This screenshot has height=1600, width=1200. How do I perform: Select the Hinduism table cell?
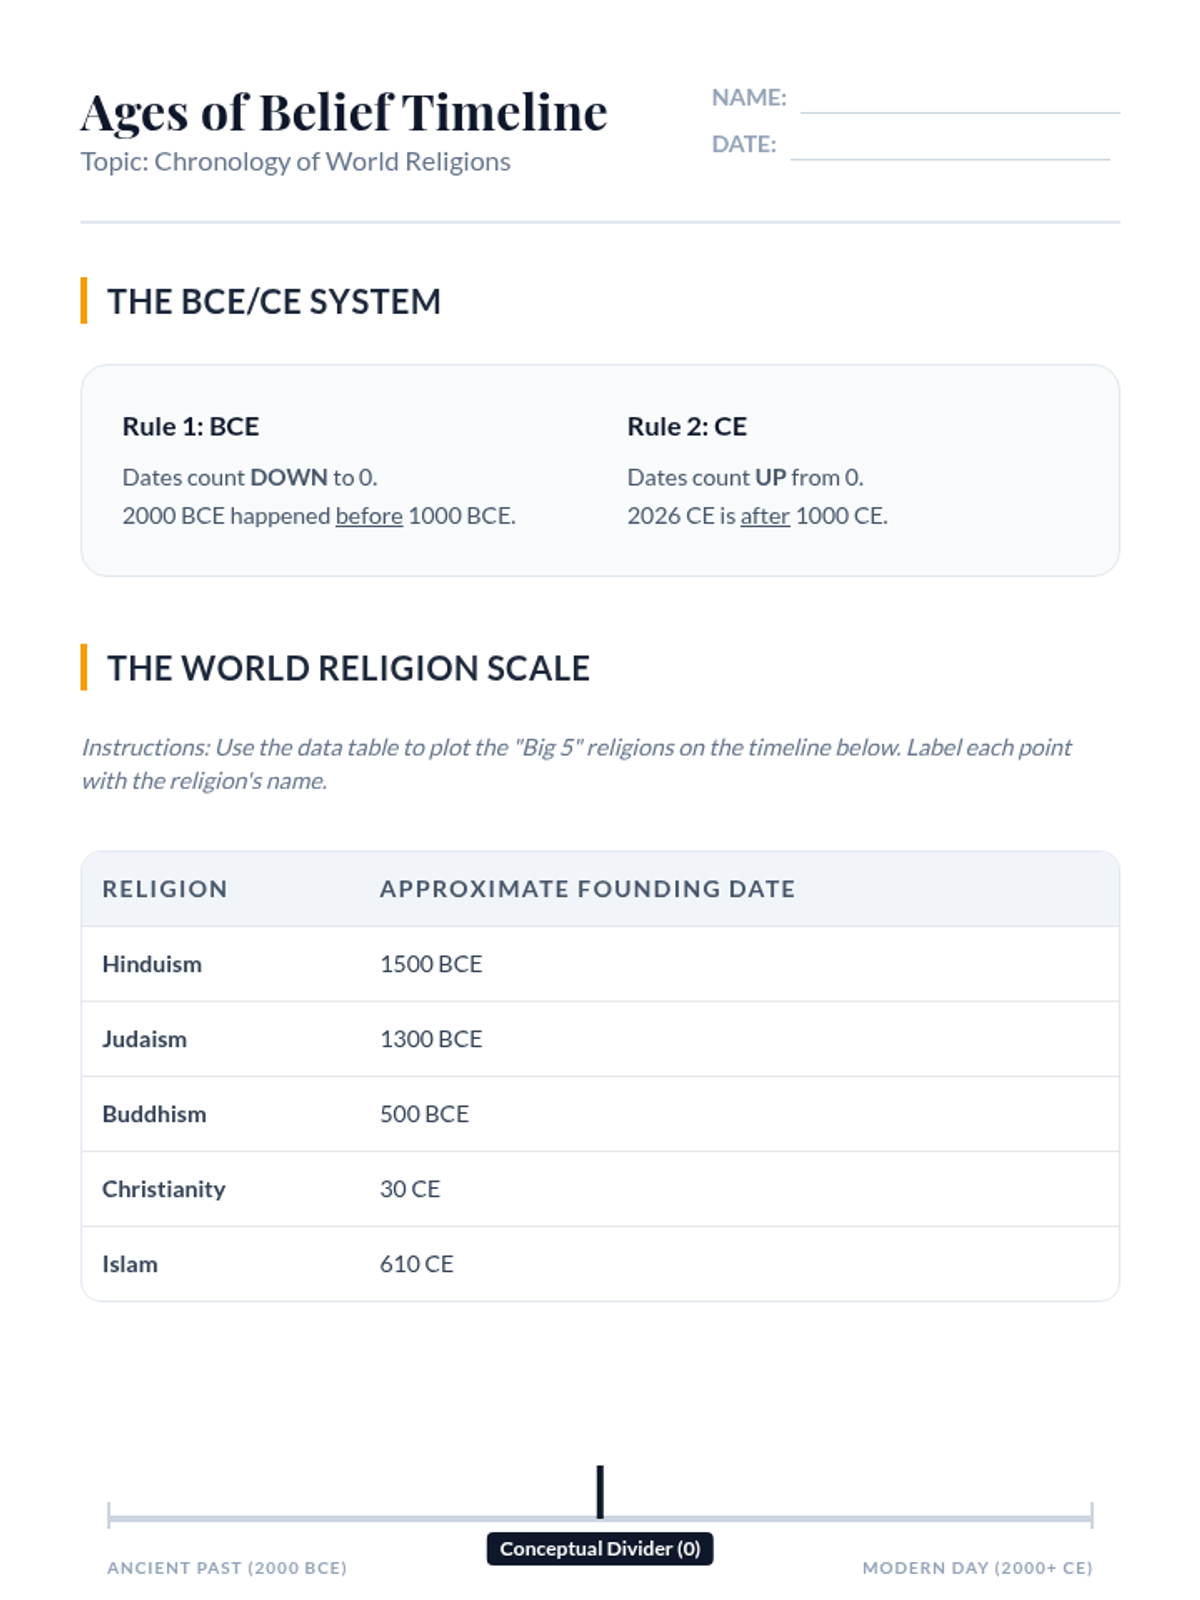(152, 964)
